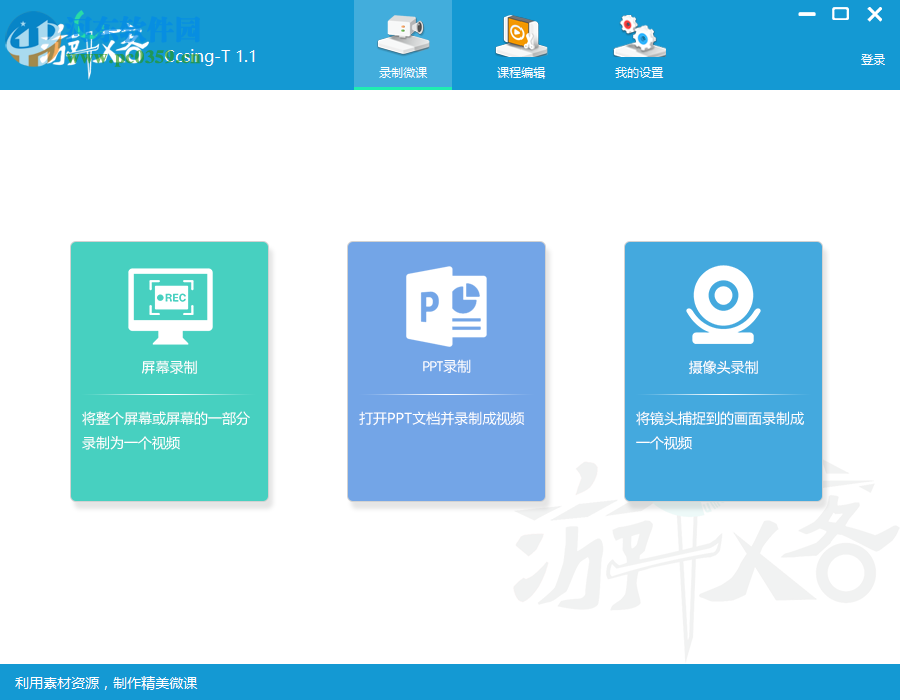
Task: Select the 录制微课 camera icon in the toolbar
Action: pos(403,35)
